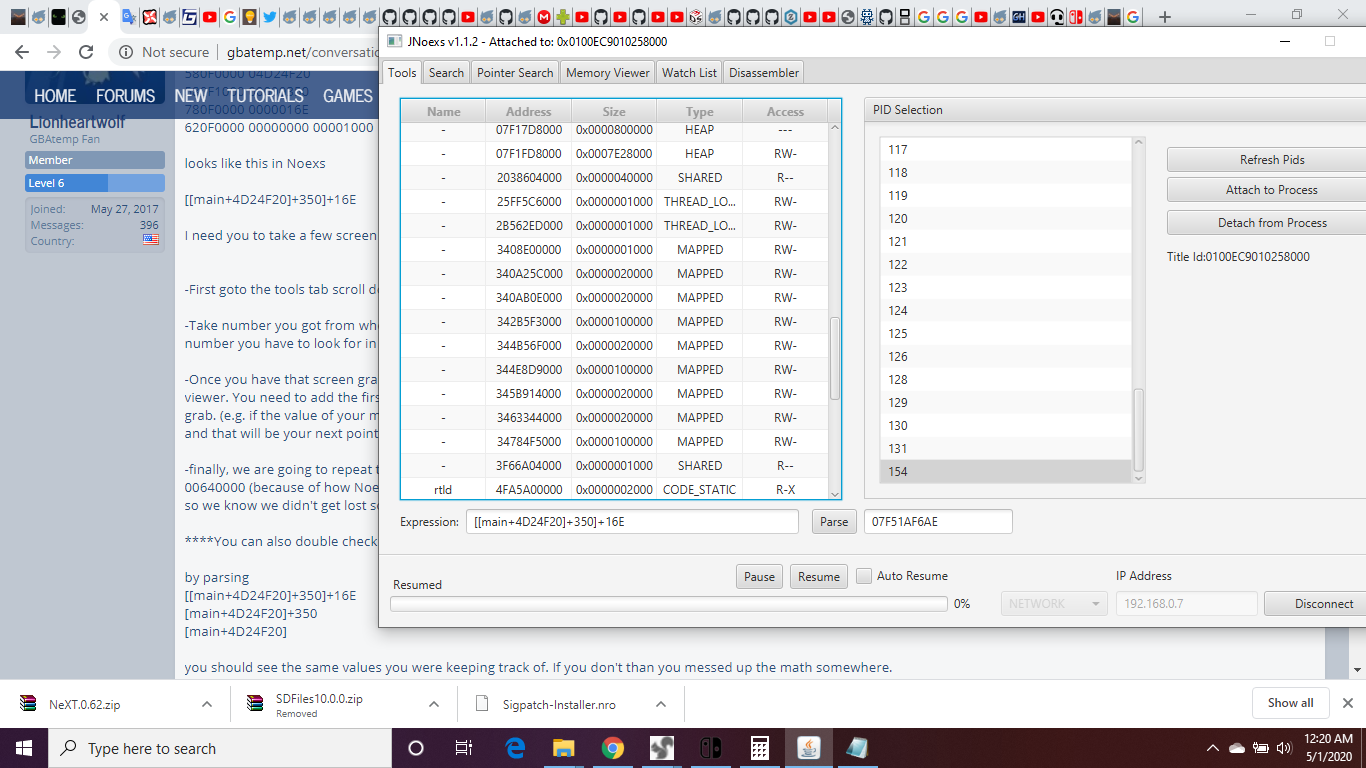Expand options for NeXT.0.62.zip download
The width and height of the screenshot is (1366, 768).
click(207, 704)
